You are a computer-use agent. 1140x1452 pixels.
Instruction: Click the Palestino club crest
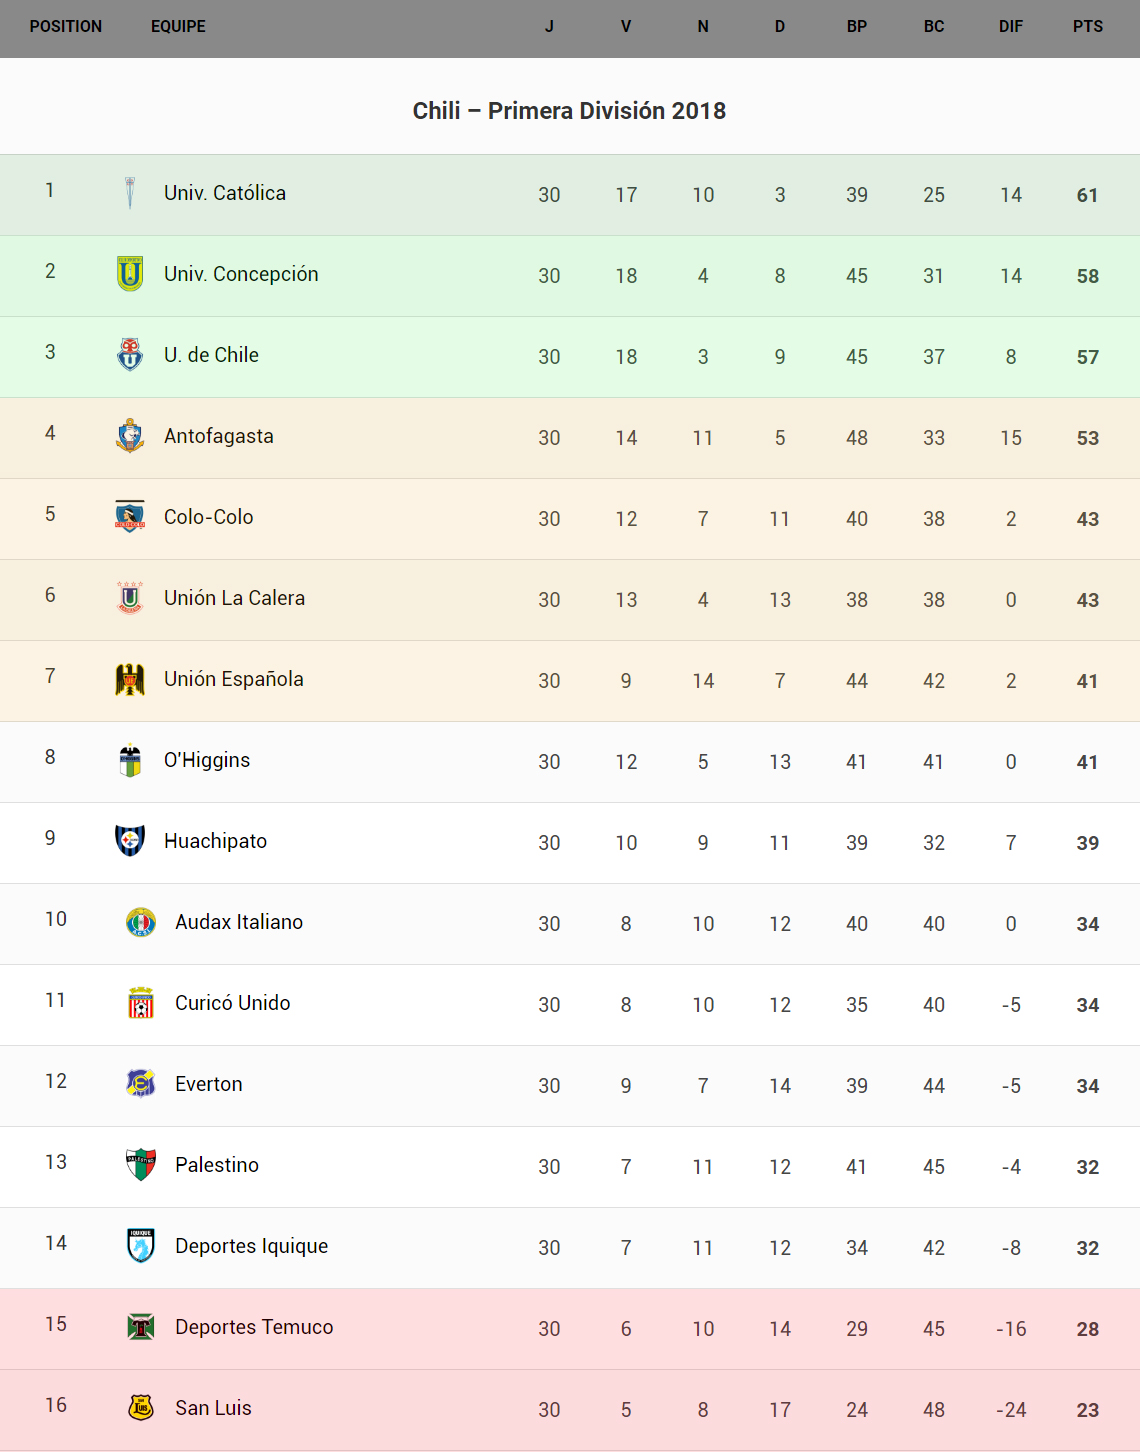coord(141,1165)
